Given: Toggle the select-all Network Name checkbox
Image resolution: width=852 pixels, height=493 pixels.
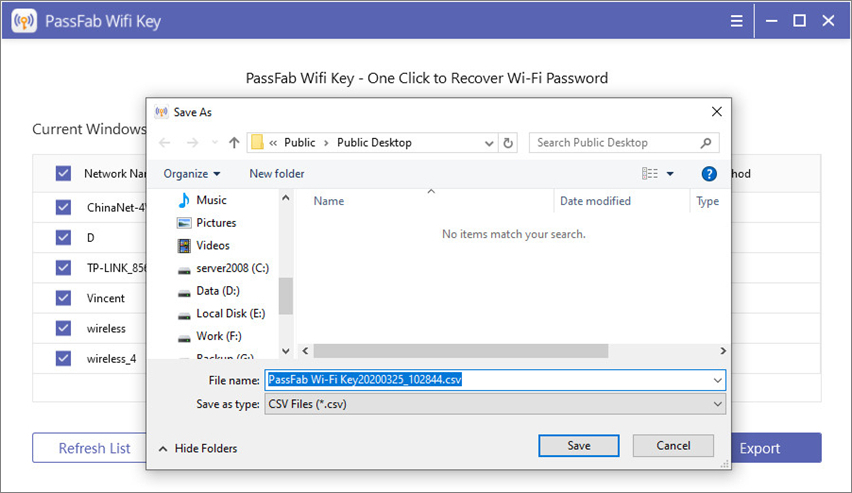Looking at the screenshot, I should (64, 173).
